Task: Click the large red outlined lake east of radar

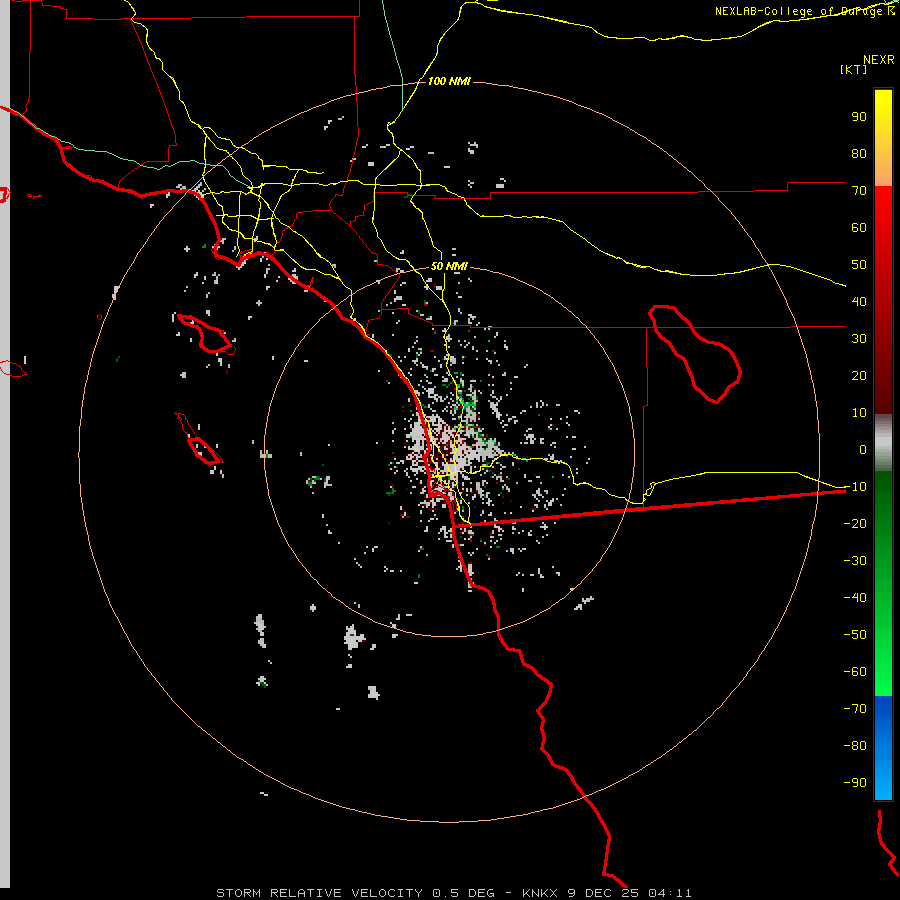Action: pyautogui.click(x=696, y=354)
